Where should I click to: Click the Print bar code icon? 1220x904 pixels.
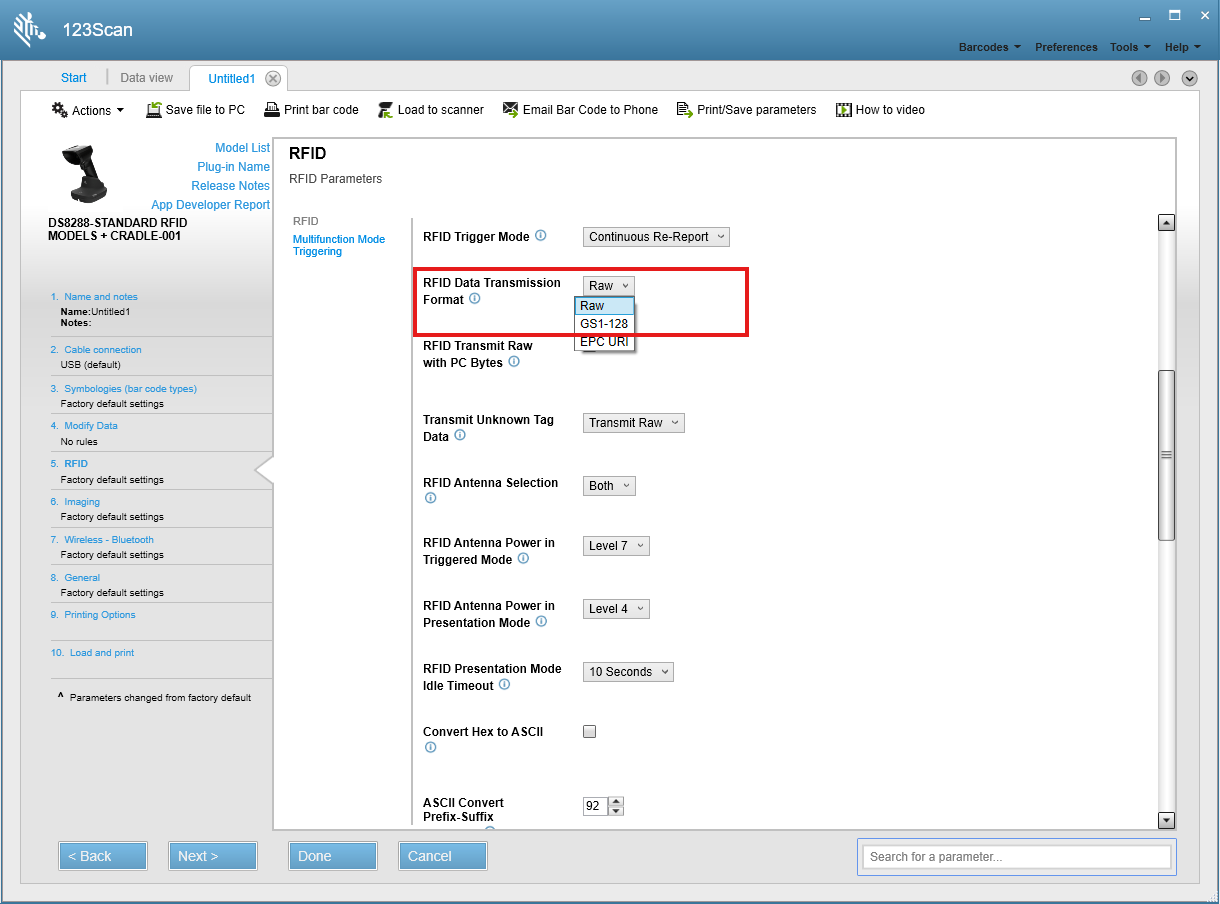point(272,110)
